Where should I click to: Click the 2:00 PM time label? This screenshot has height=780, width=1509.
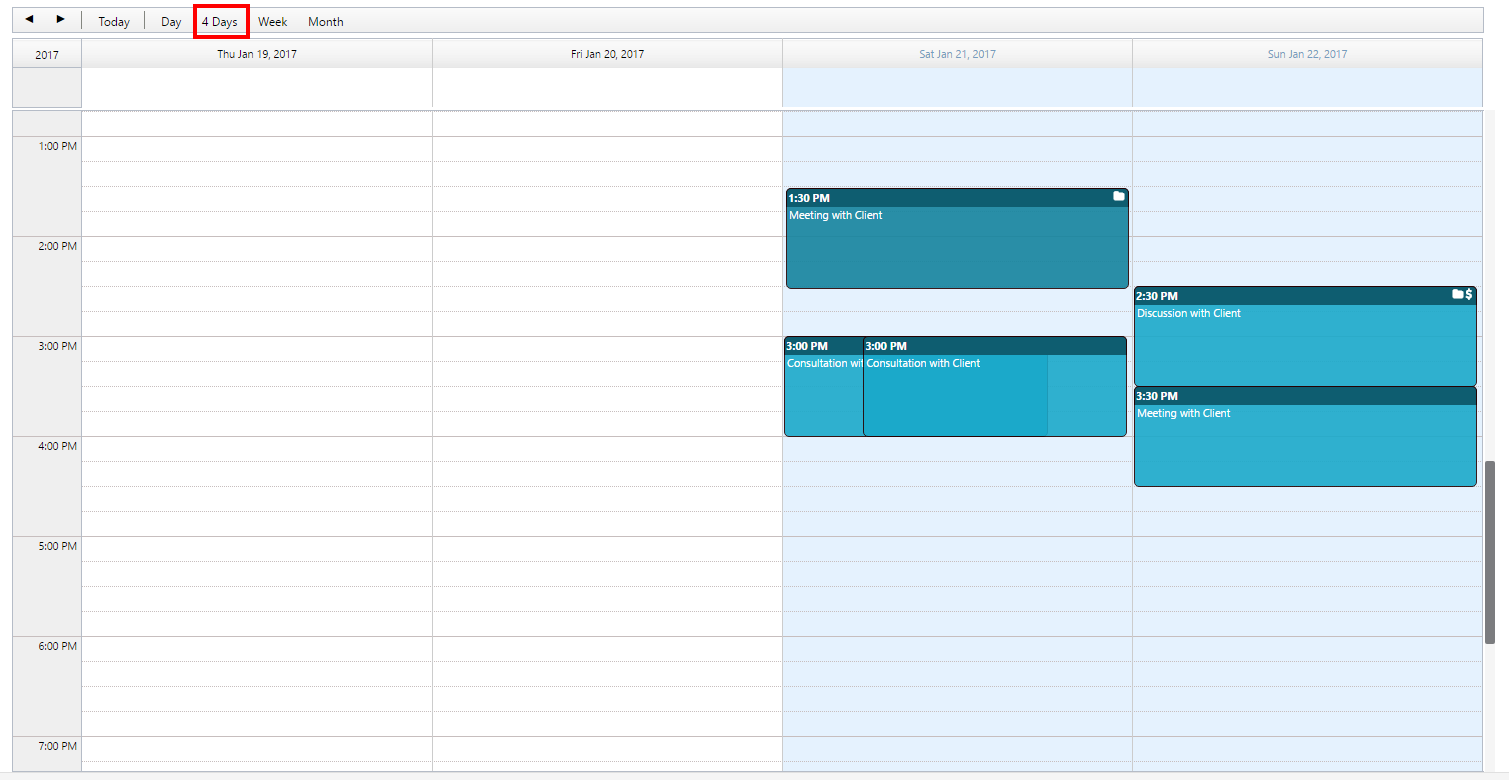click(x=57, y=246)
